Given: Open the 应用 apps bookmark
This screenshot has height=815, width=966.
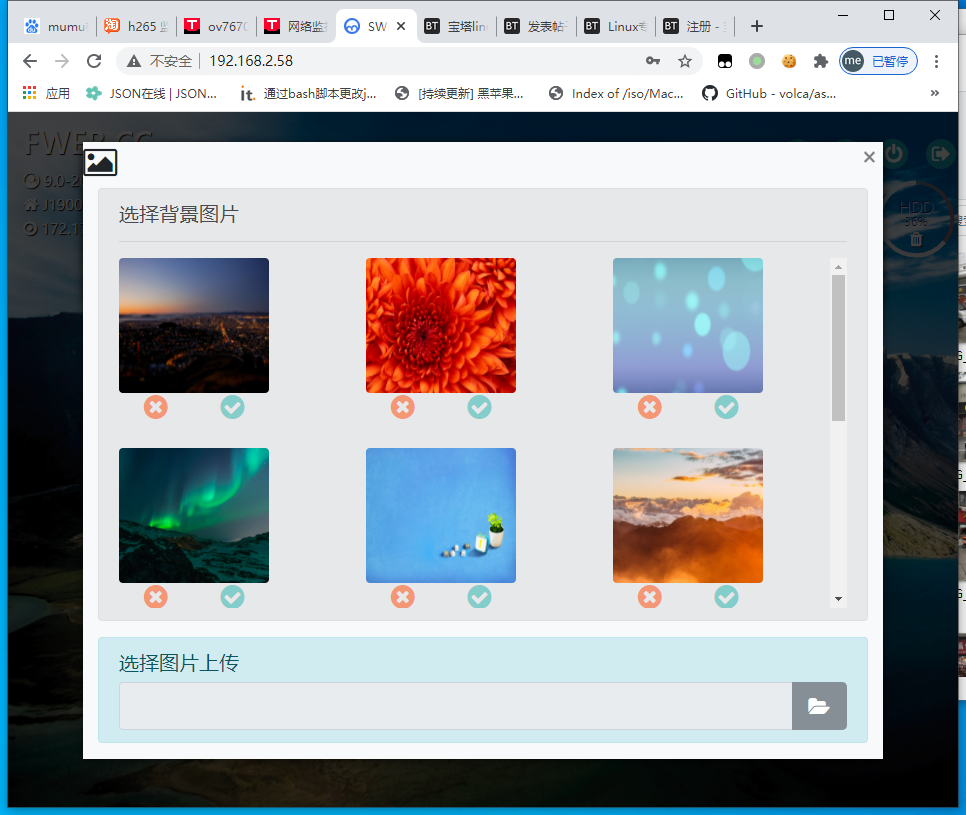Looking at the screenshot, I should coord(46,94).
